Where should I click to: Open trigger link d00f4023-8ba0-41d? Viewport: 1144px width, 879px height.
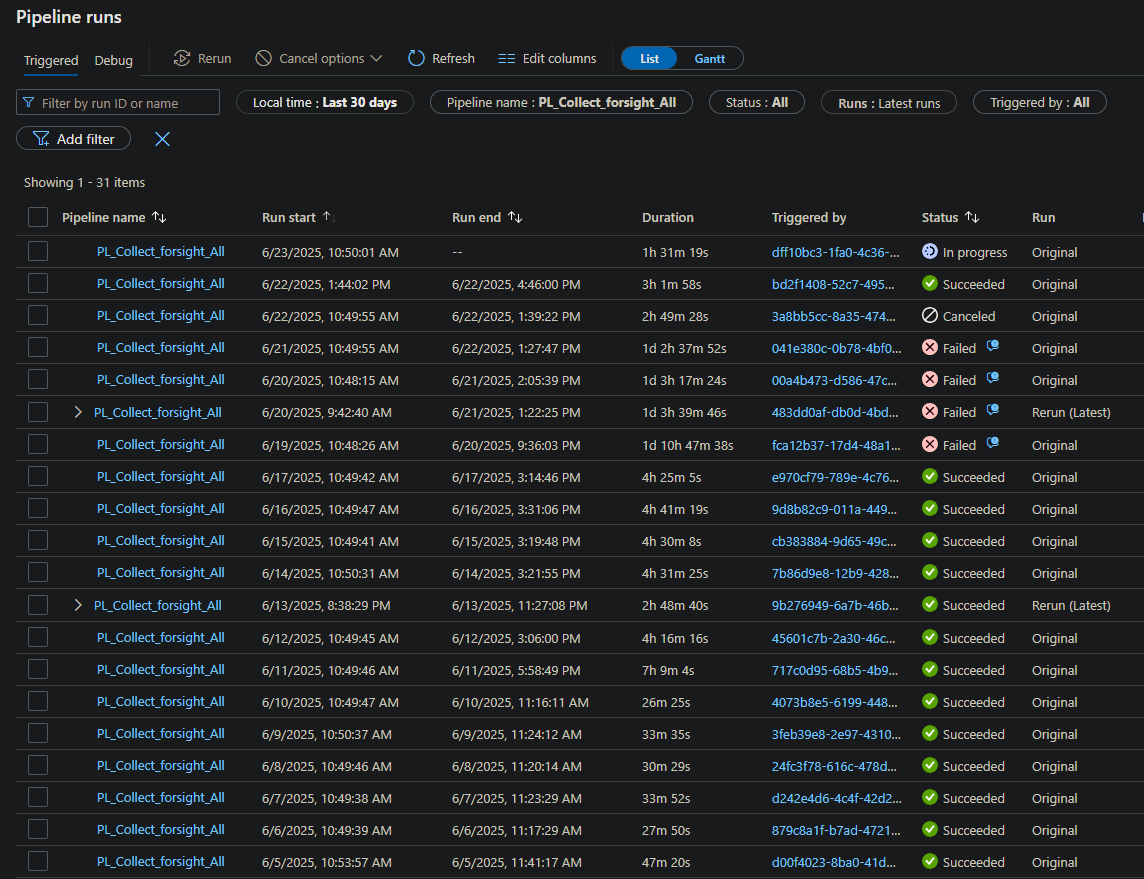[x=834, y=863]
